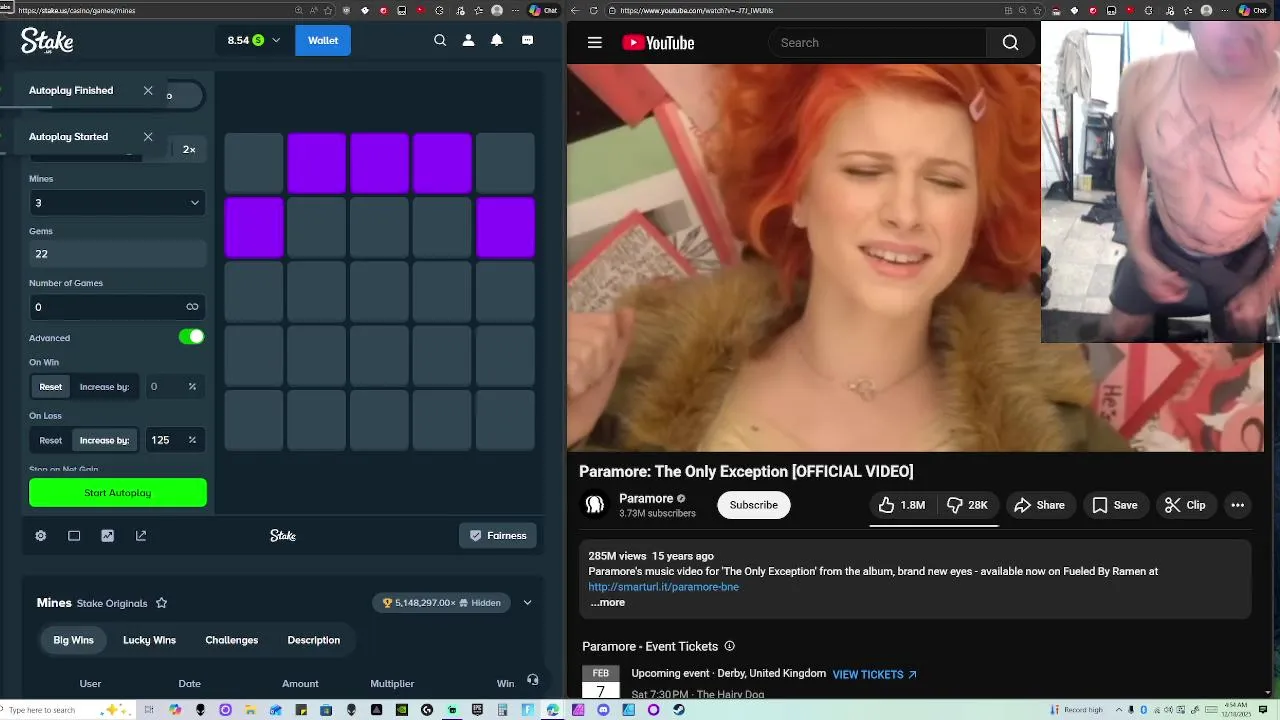Dislike the Paramore video

tap(967, 505)
